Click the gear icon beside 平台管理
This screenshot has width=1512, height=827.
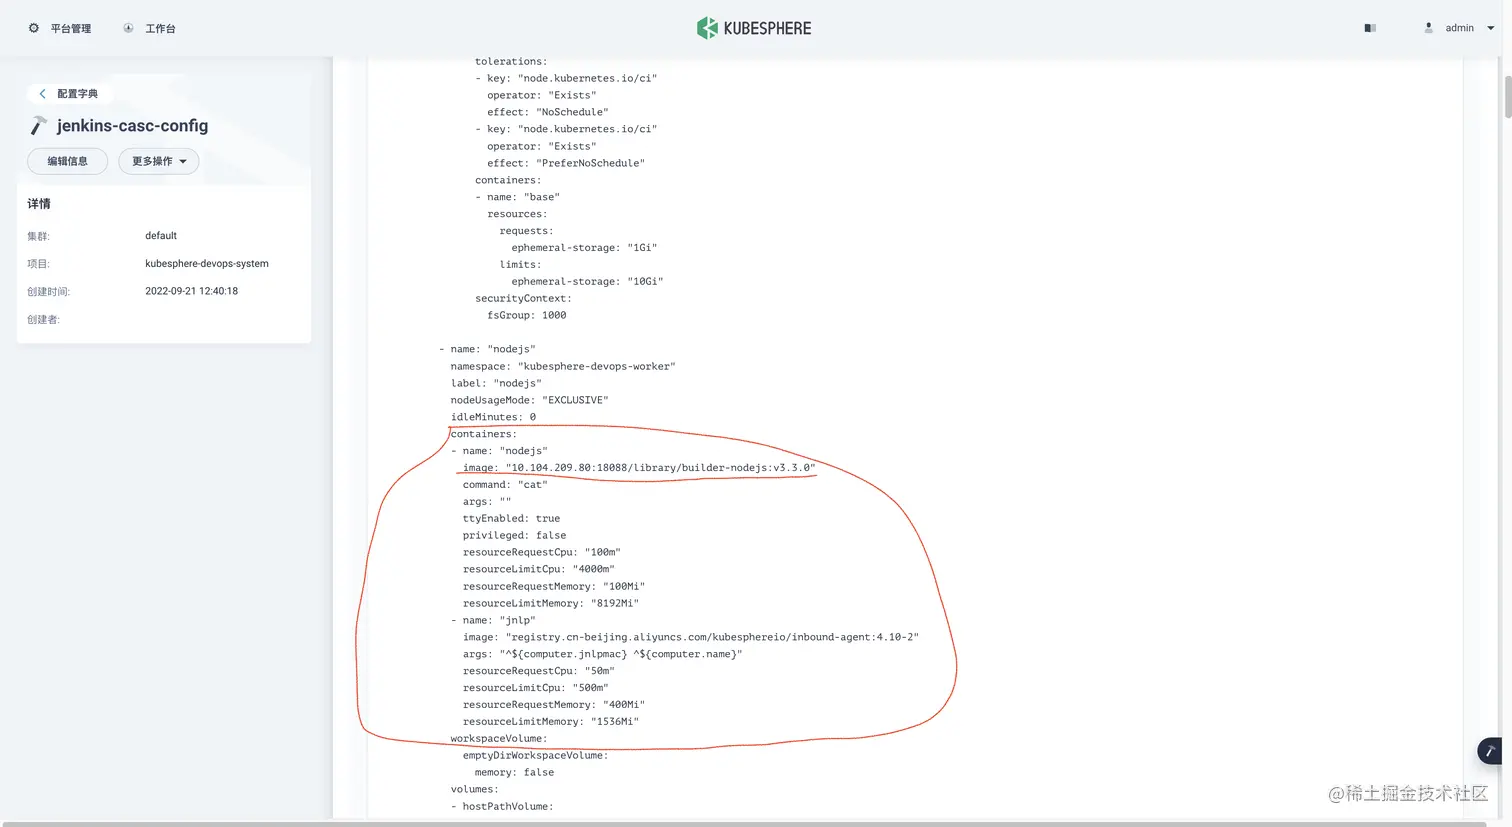[34, 28]
